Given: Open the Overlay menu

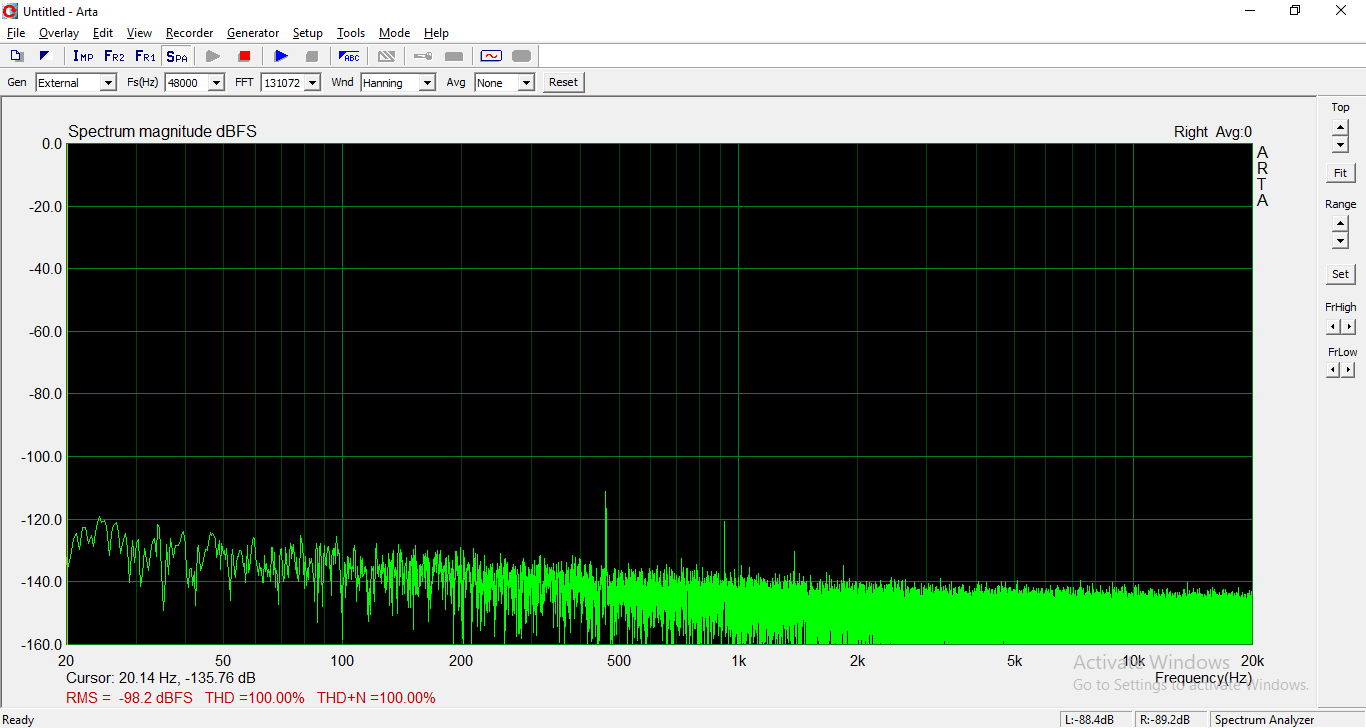Looking at the screenshot, I should [x=59, y=33].
